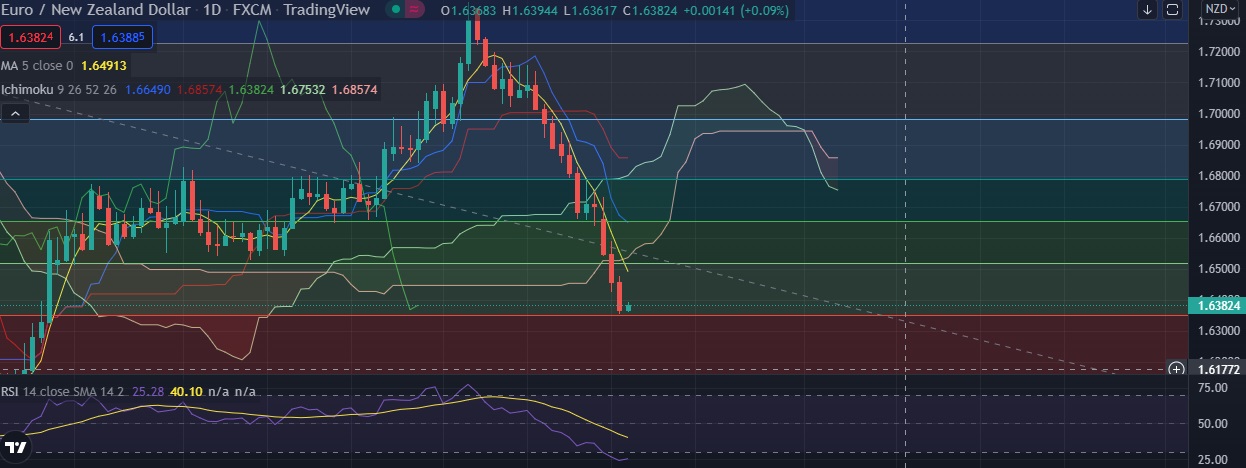Open the NZD currency dropdown
The height and width of the screenshot is (468, 1246).
click(1219, 10)
